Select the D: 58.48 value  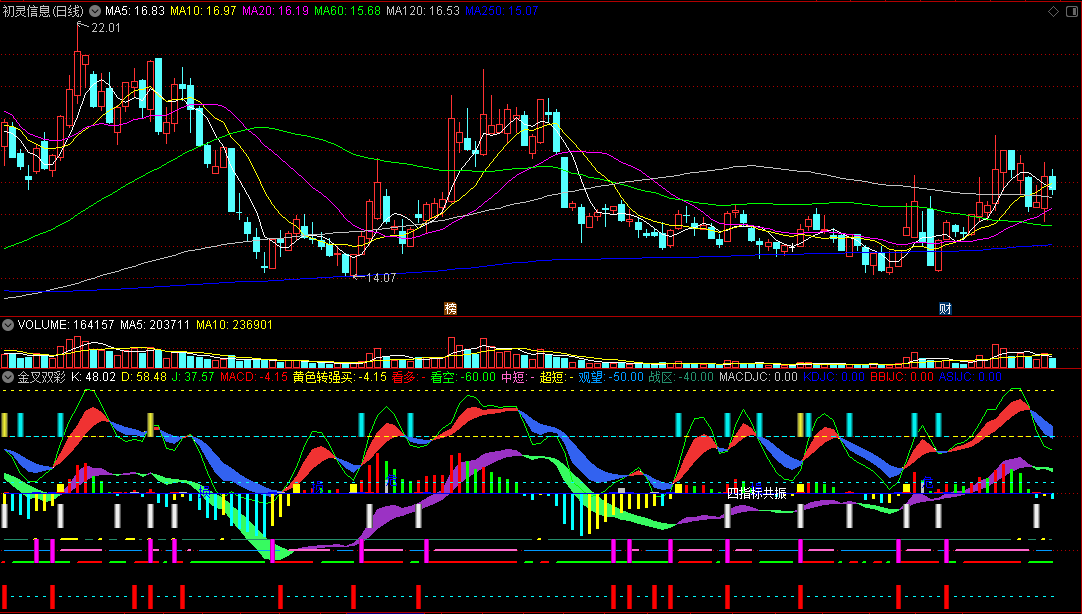144,377
